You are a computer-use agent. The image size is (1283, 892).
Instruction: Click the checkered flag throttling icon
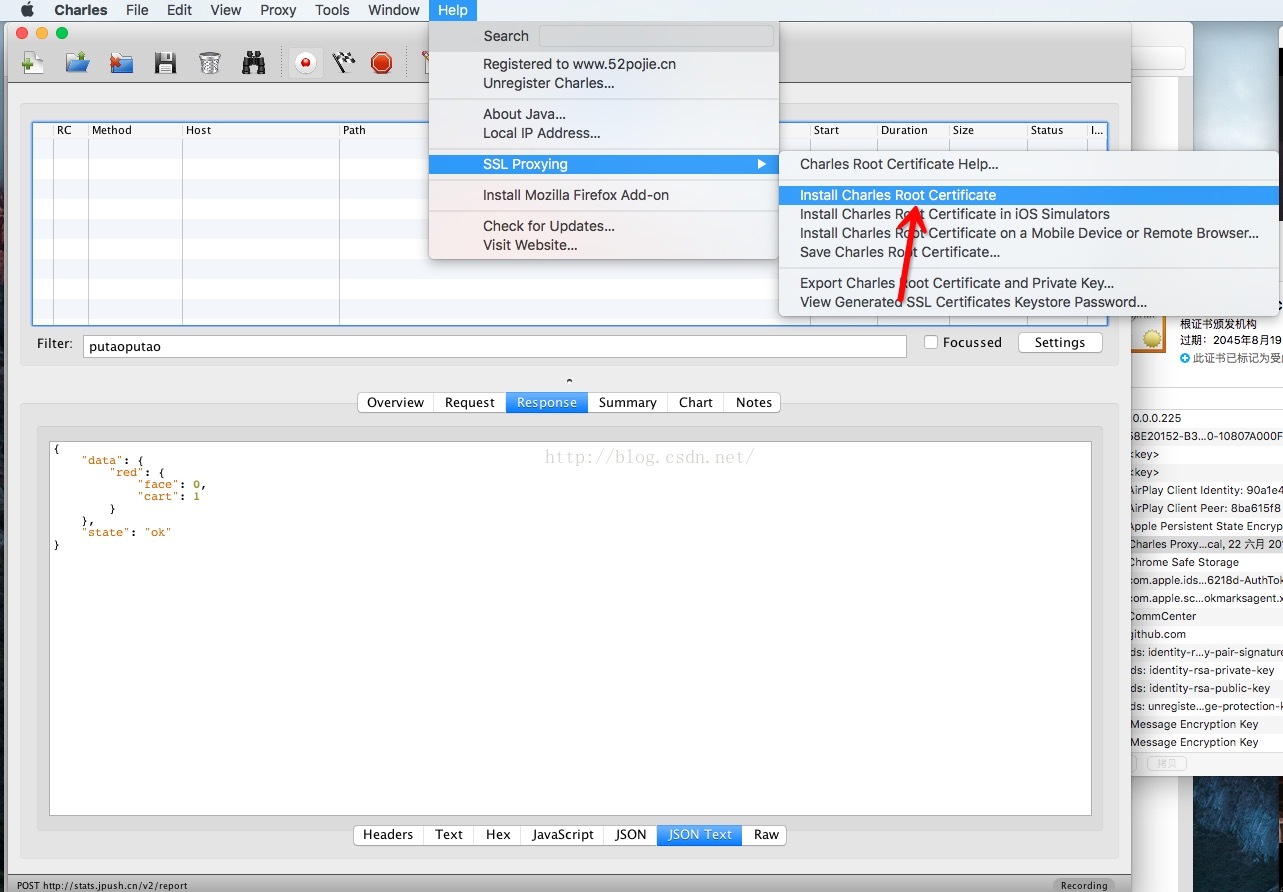coord(344,63)
